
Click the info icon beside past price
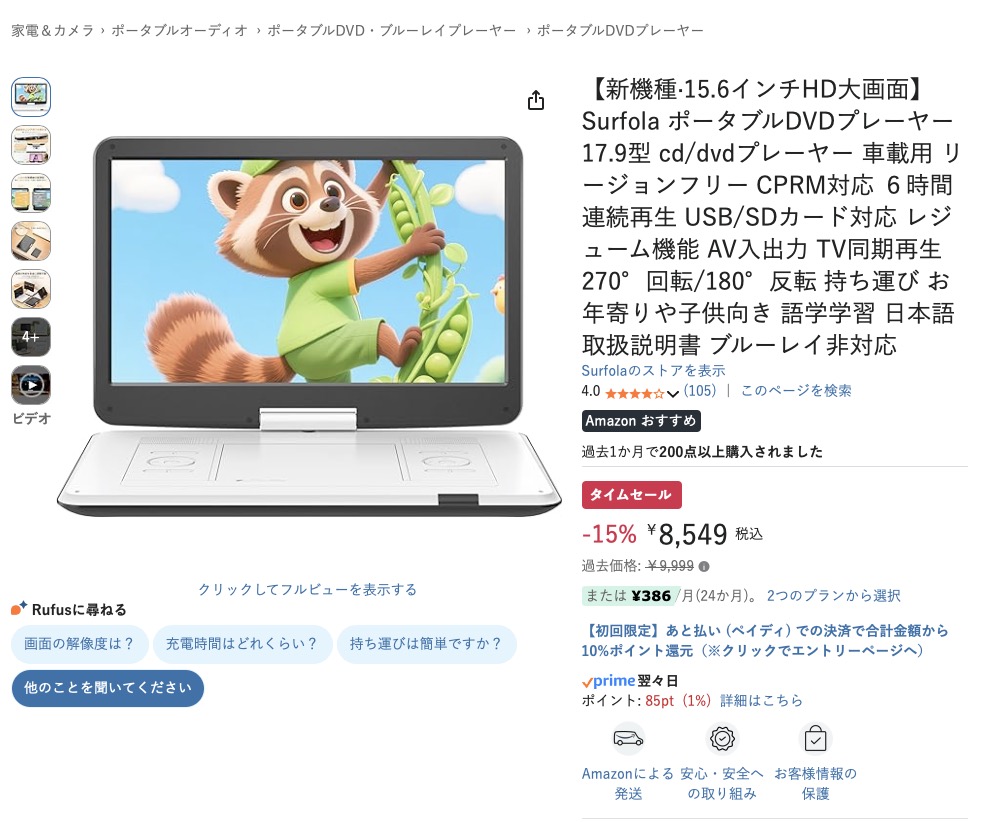click(704, 567)
